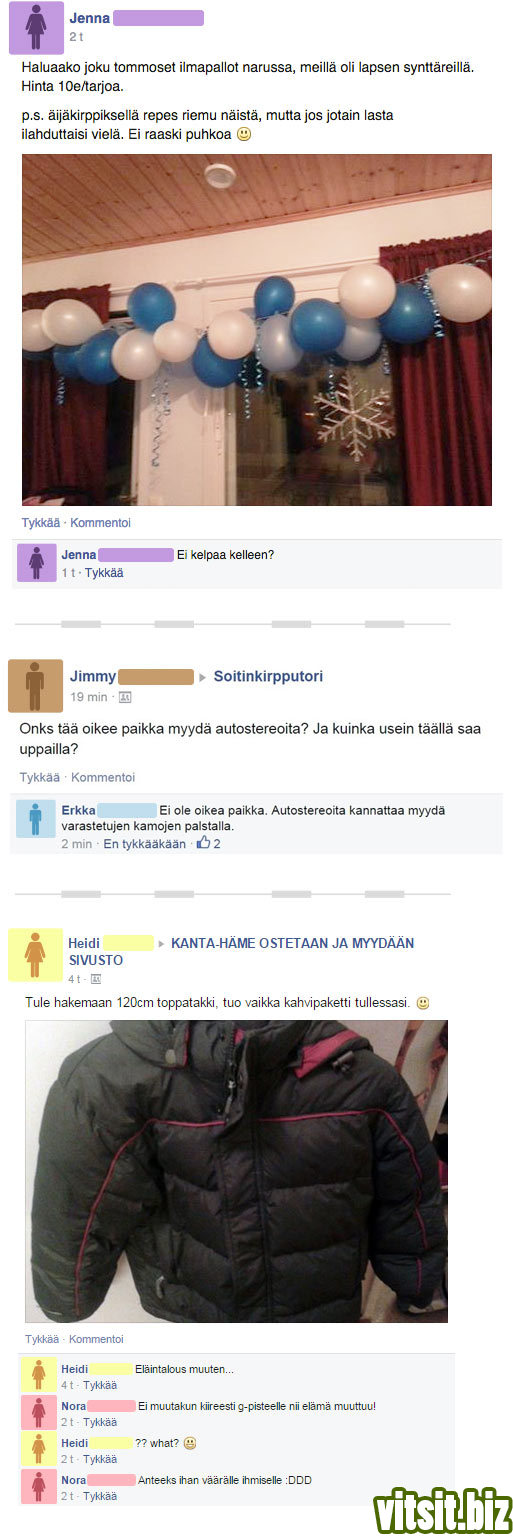Click Jenna's purple profile avatar icon
The image size is (513, 1536).
36,27
